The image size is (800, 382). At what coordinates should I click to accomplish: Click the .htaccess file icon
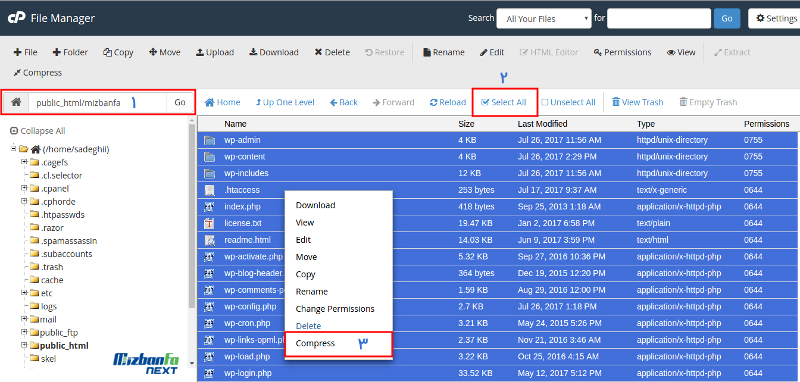(x=209, y=190)
